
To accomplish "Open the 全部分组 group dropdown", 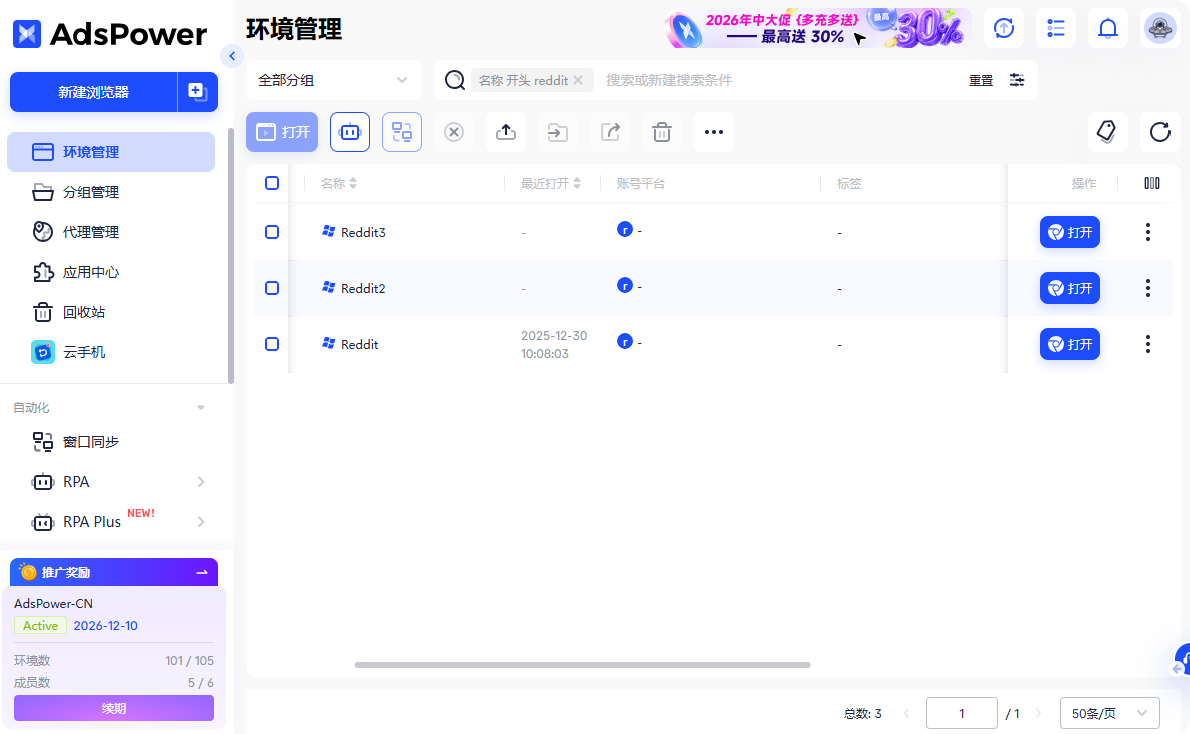I will (334, 80).
